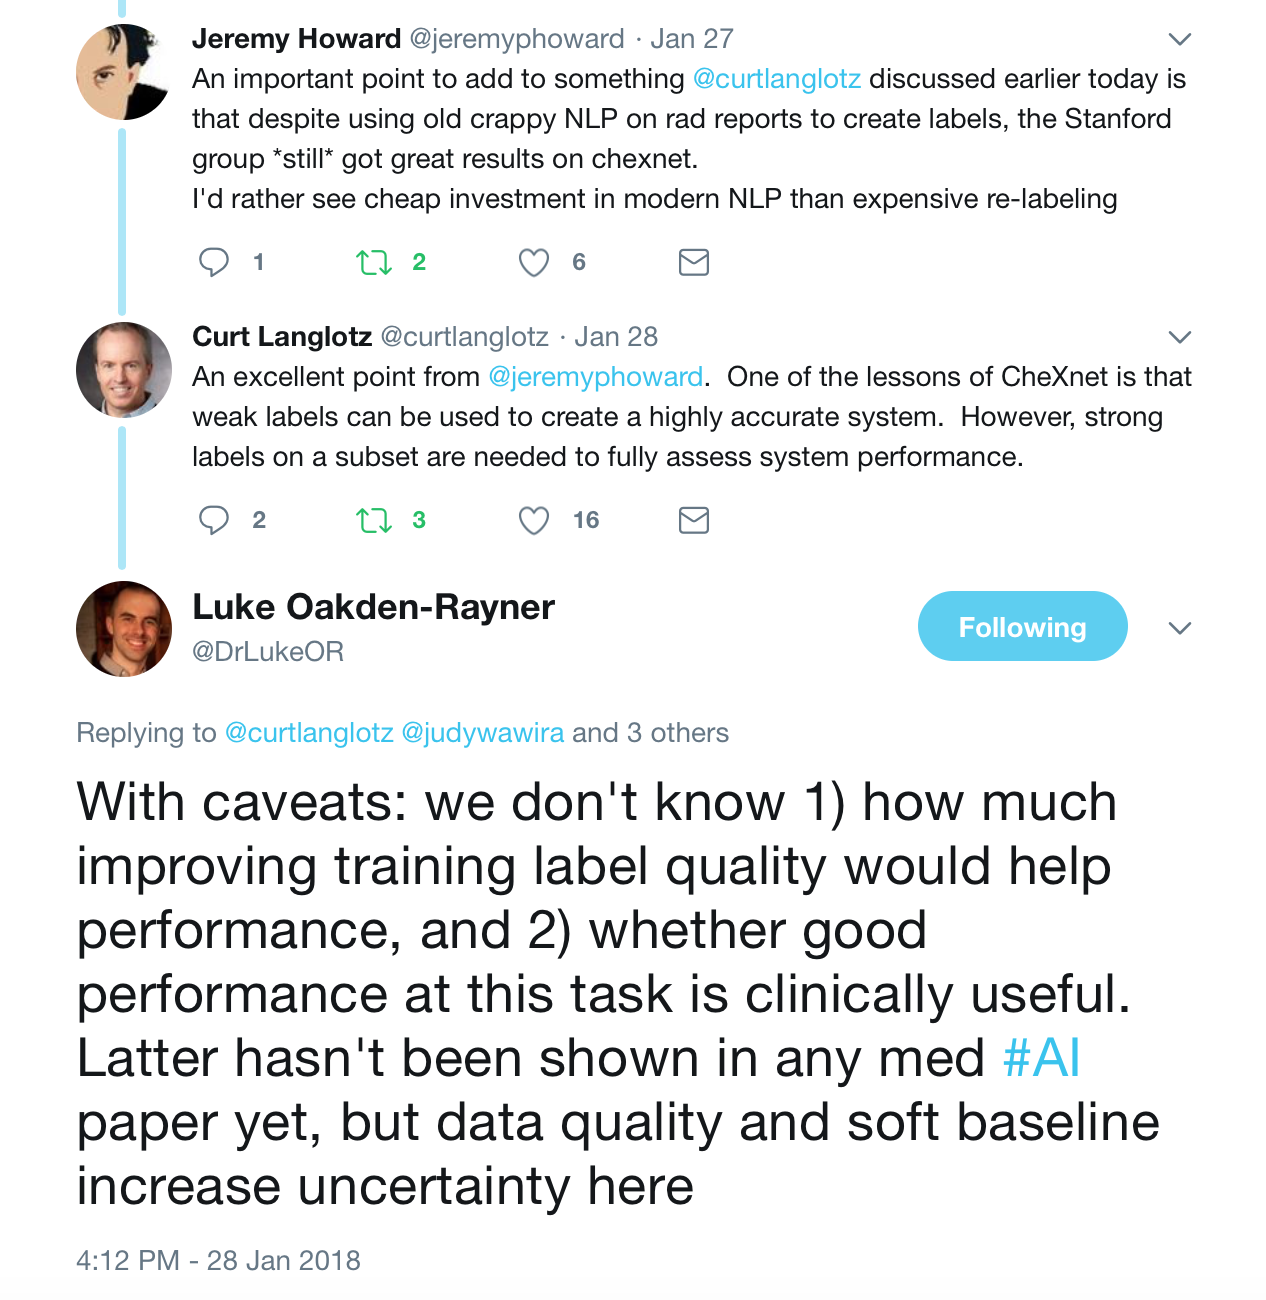Open the @jeremyphoward mention in Curt's tweet

tap(596, 377)
